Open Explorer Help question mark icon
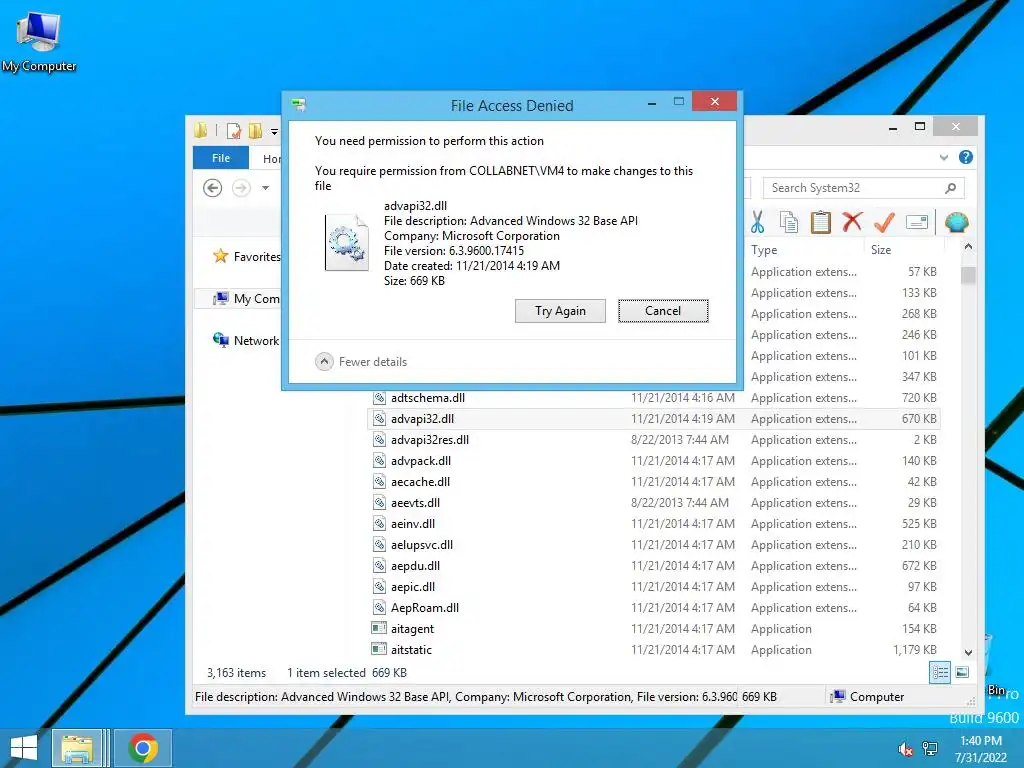 coord(966,157)
